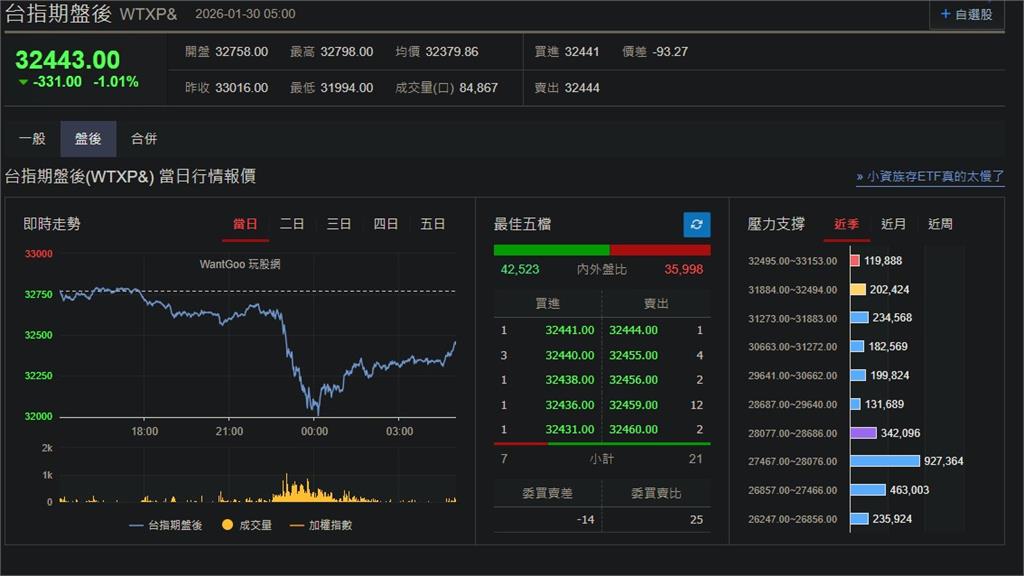Screen dimensions: 1024x576
Task: Refresh the 最佳五檔 quote panel
Action: click(695, 224)
